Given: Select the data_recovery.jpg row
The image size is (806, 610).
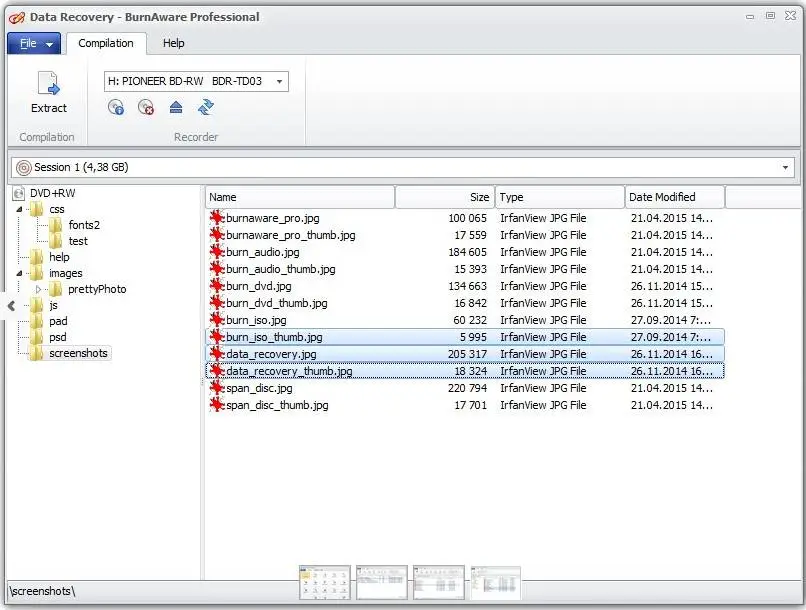Looking at the screenshot, I should pyautogui.click(x=465, y=354).
